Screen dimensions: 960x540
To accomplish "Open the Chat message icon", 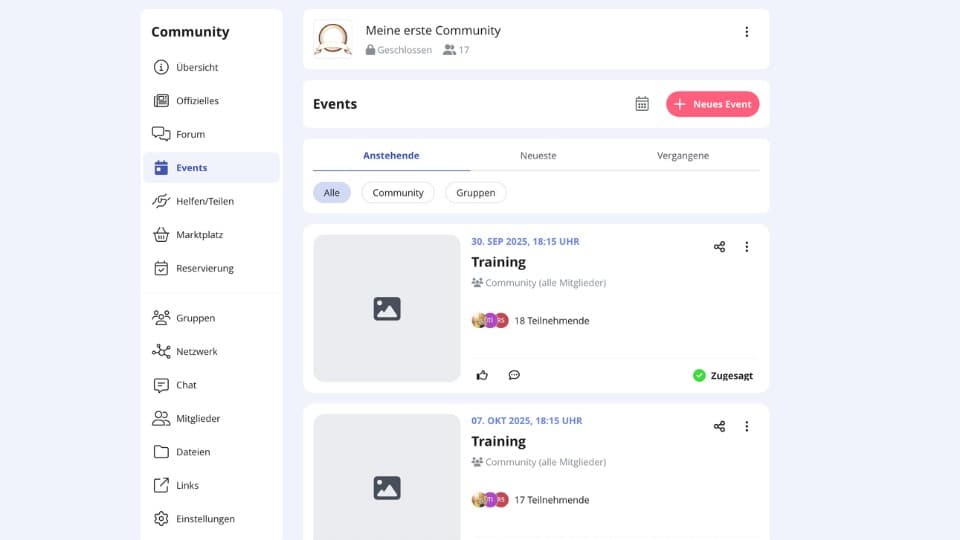I will [161, 385].
